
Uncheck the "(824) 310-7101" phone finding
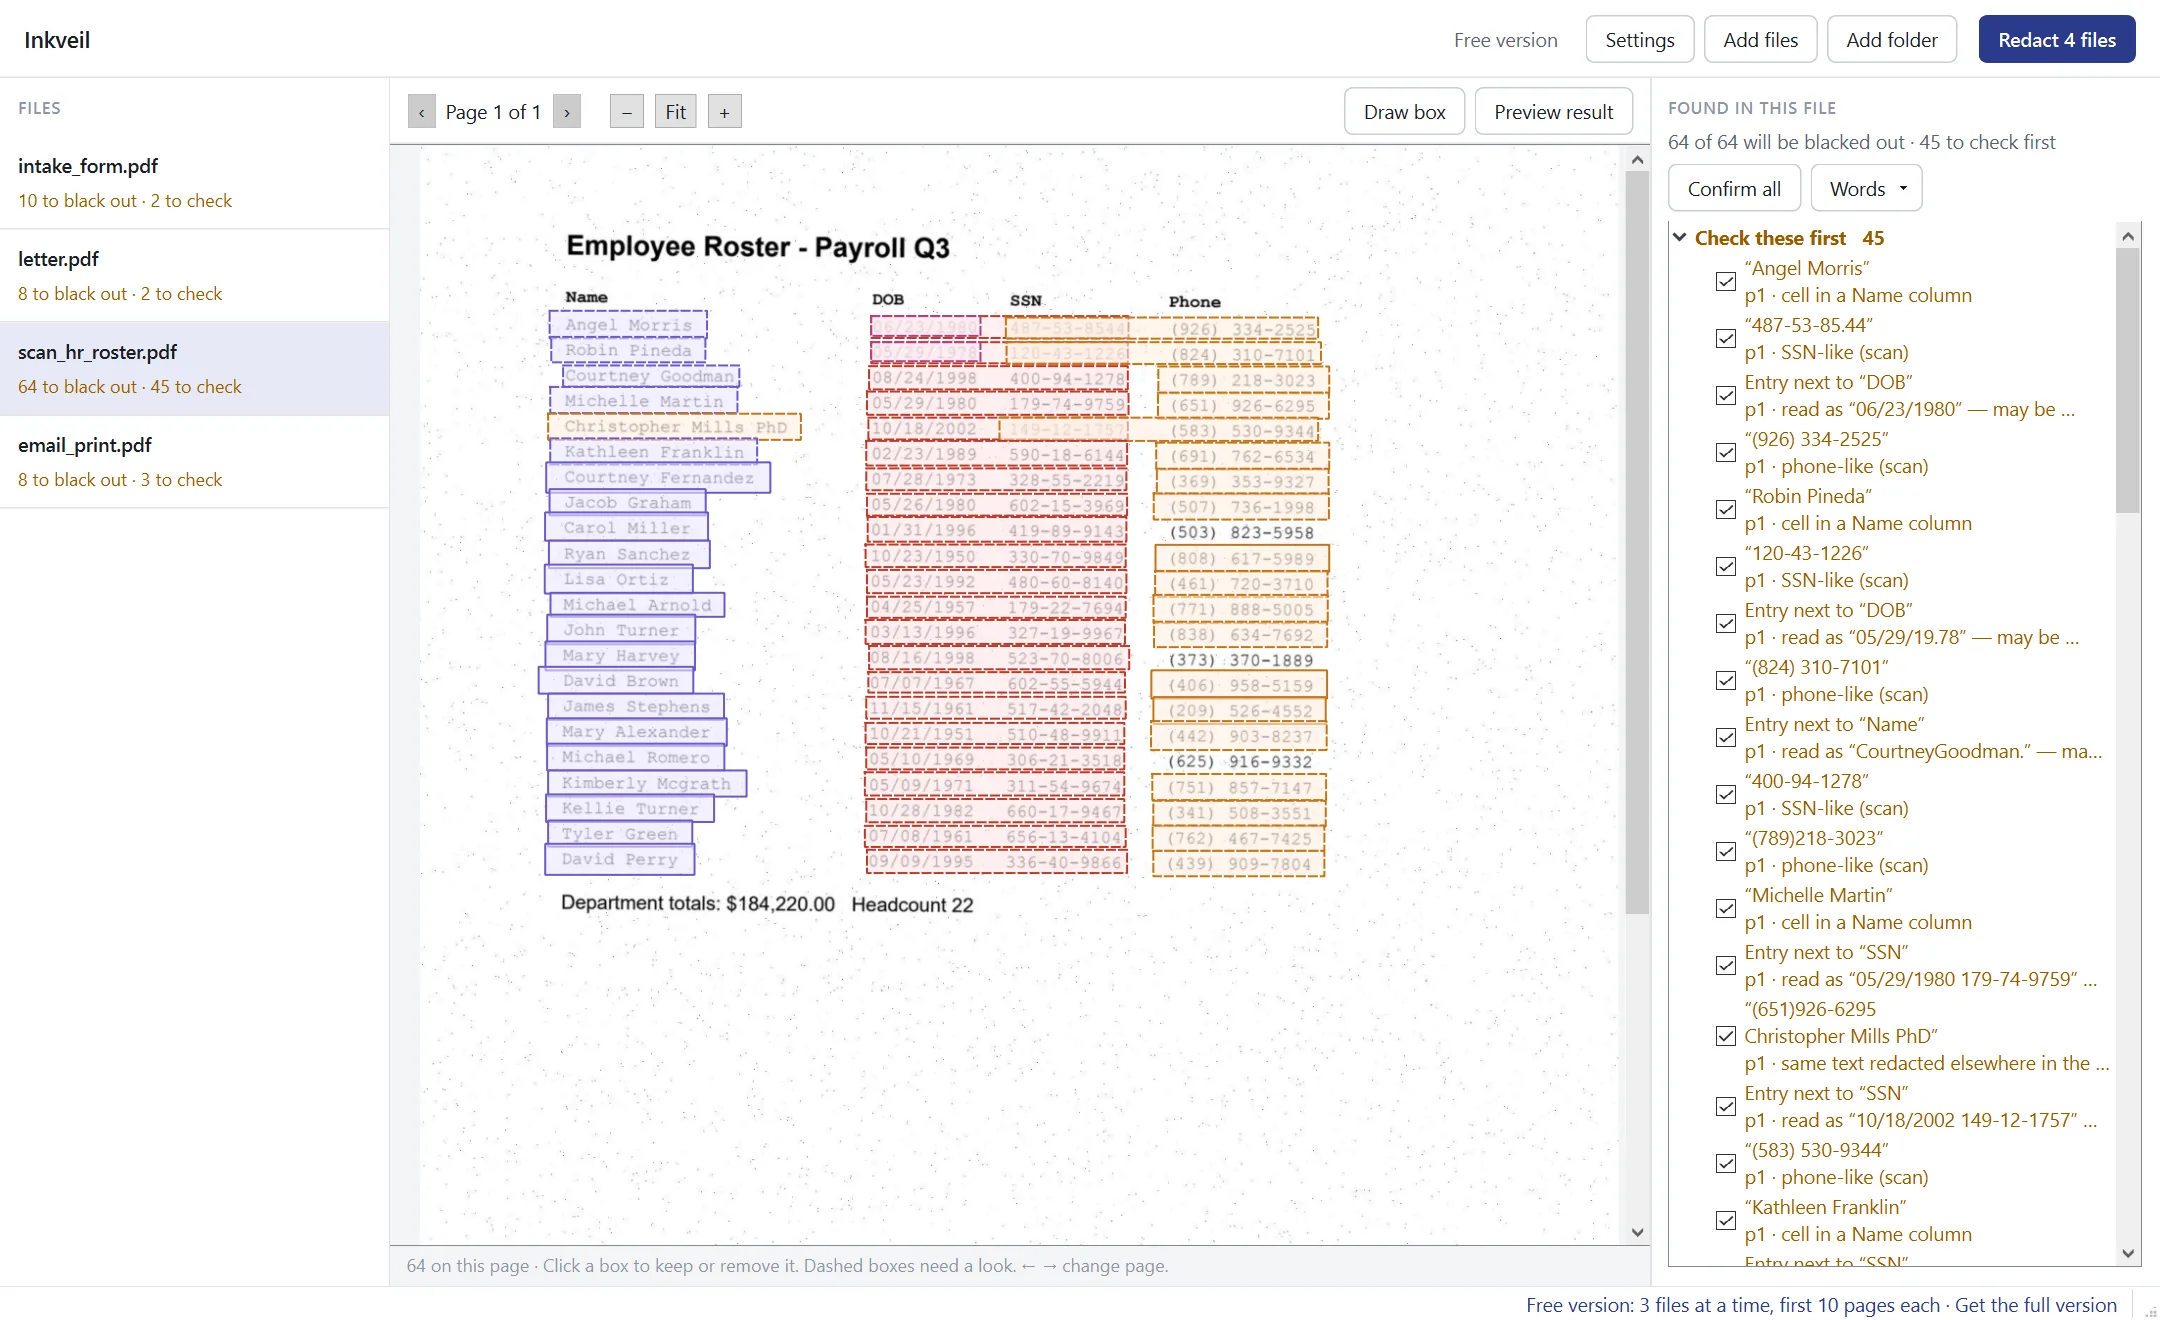point(1725,681)
